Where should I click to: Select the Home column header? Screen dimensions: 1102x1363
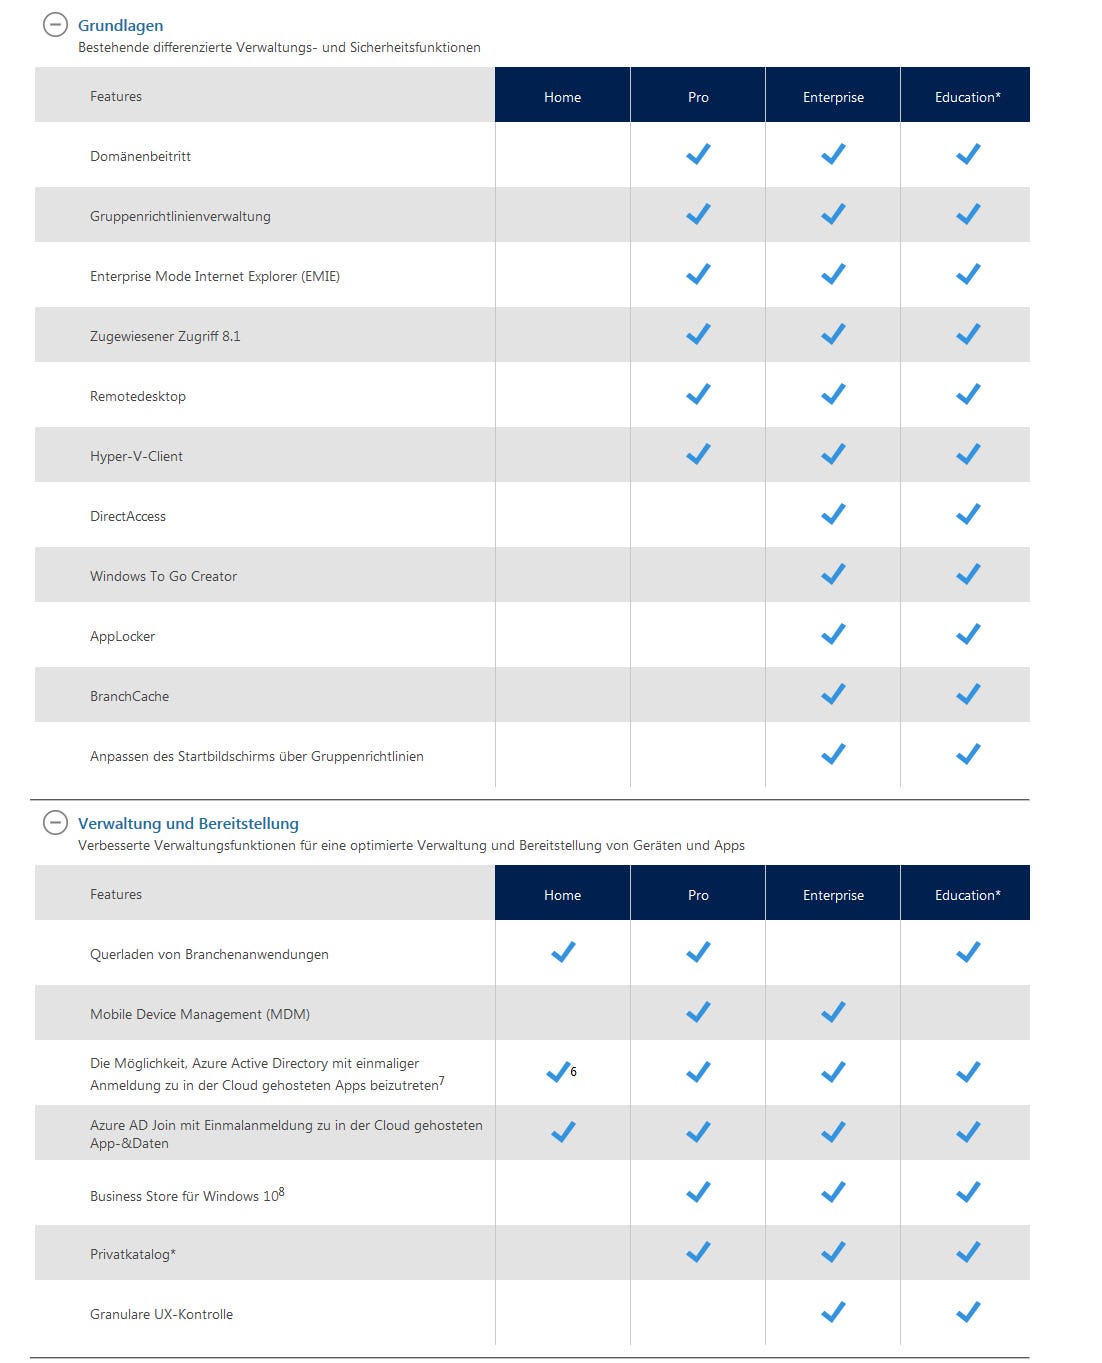562,96
